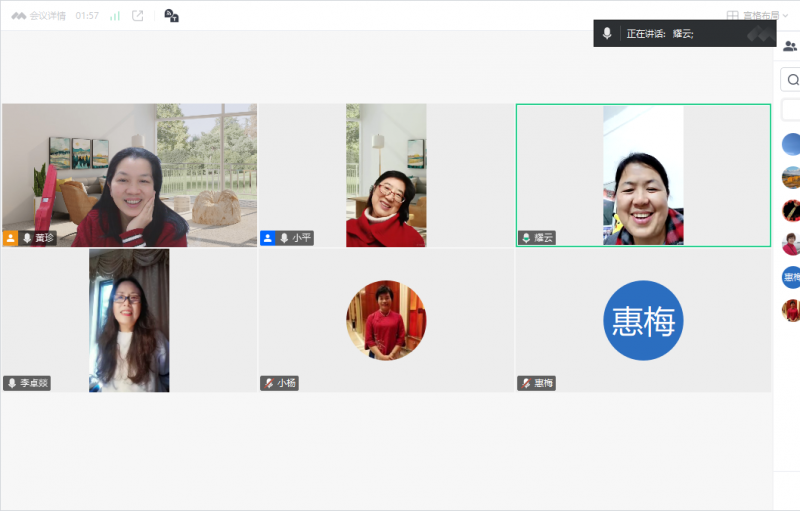The width and height of the screenshot is (800, 511).
Task: Click the green network signal strength icon
Action: tap(115, 16)
